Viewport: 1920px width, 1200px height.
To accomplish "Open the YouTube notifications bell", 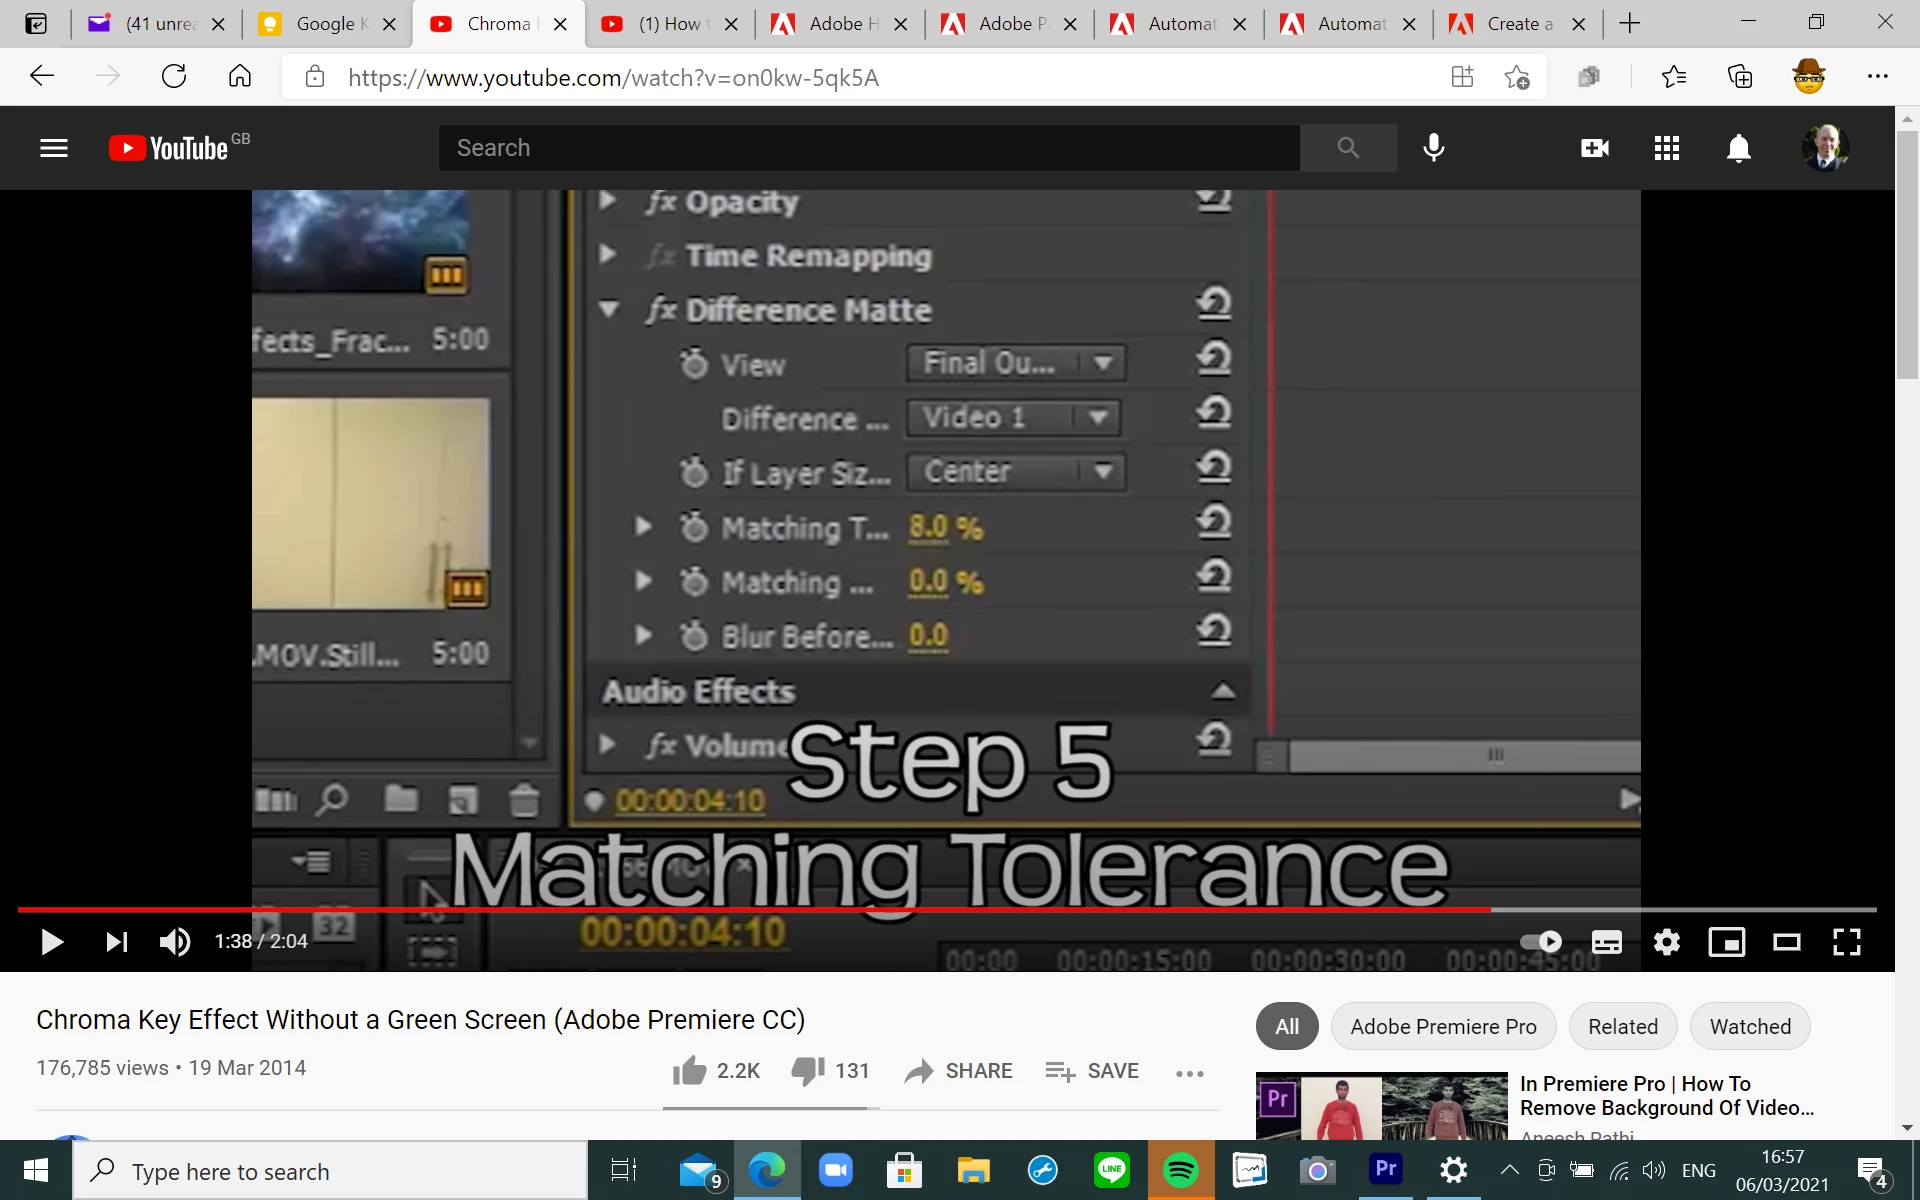I will click(1739, 148).
